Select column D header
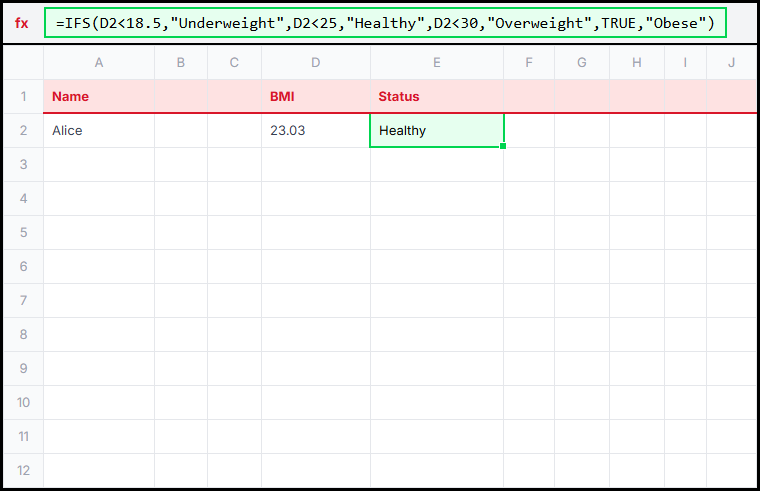The image size is (760, 491). click(x=315, y=63)
